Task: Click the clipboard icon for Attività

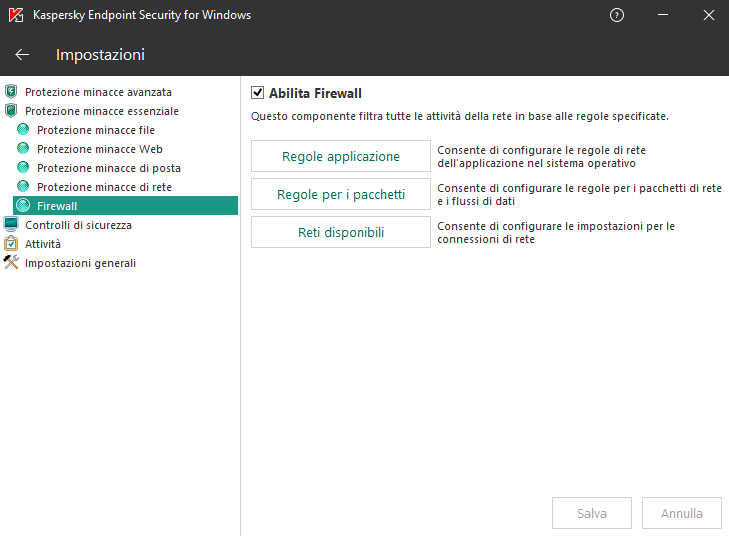Action: click(11, 243)
